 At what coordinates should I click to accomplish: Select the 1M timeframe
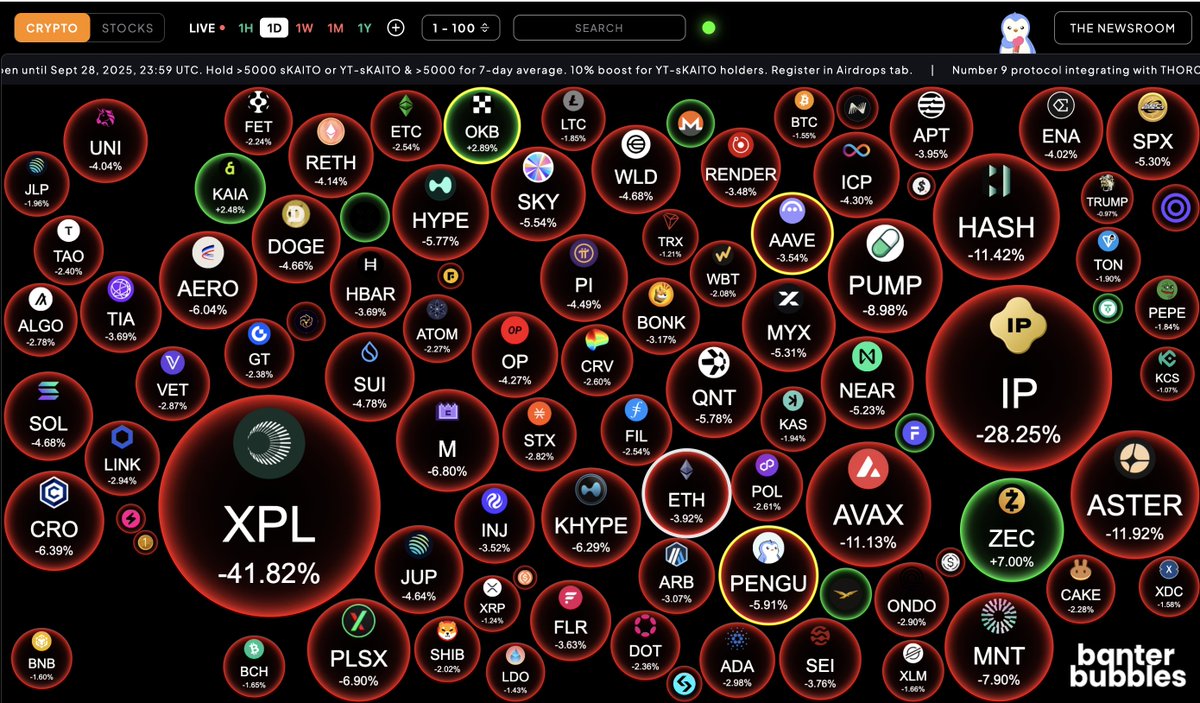tap(335, 28)
